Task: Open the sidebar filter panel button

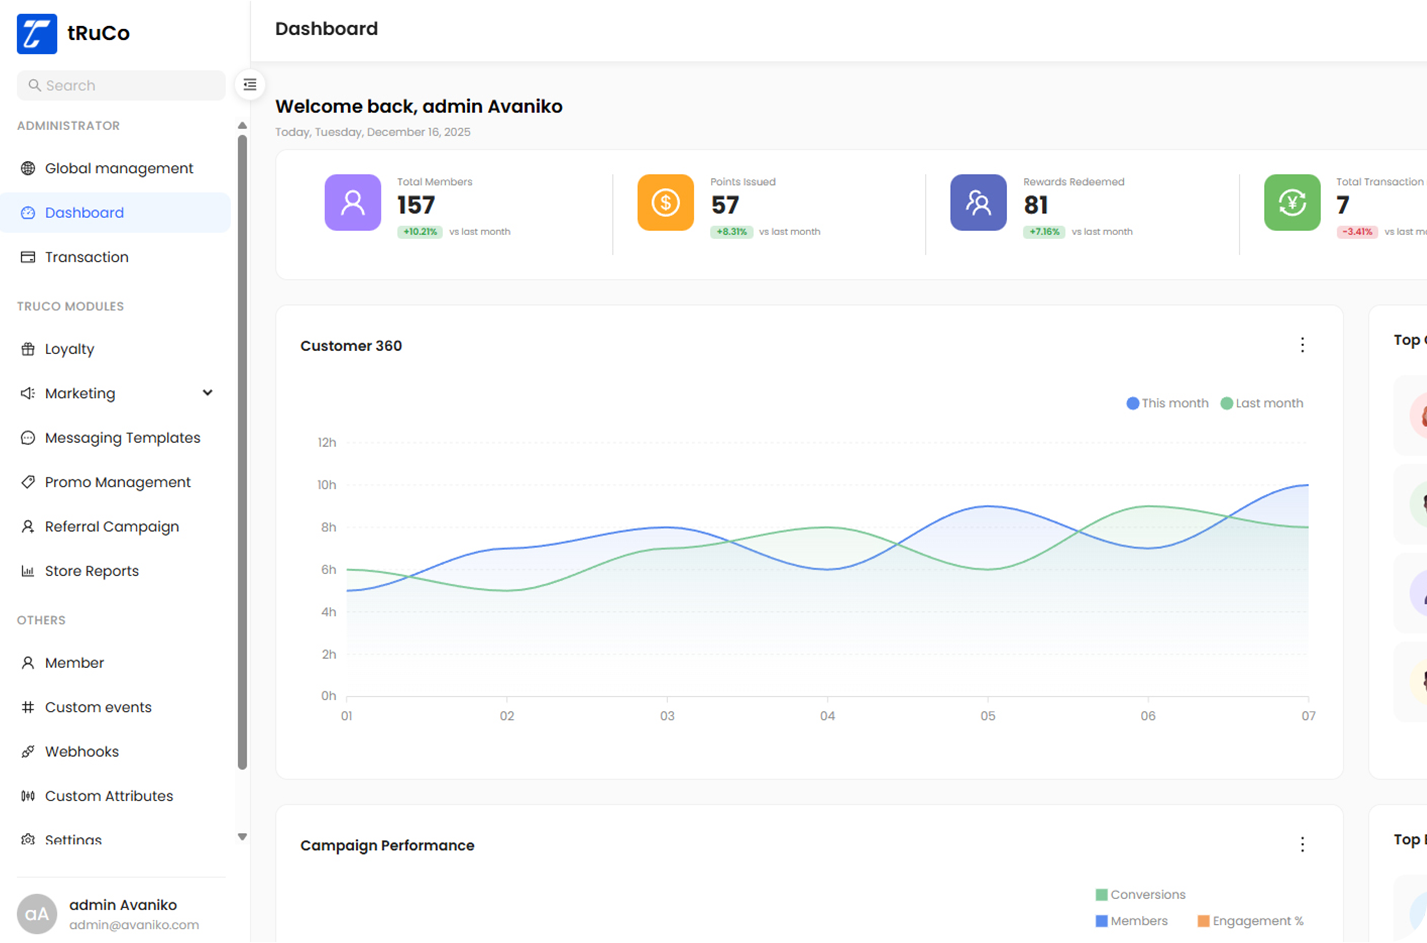Action: (248, 85)
